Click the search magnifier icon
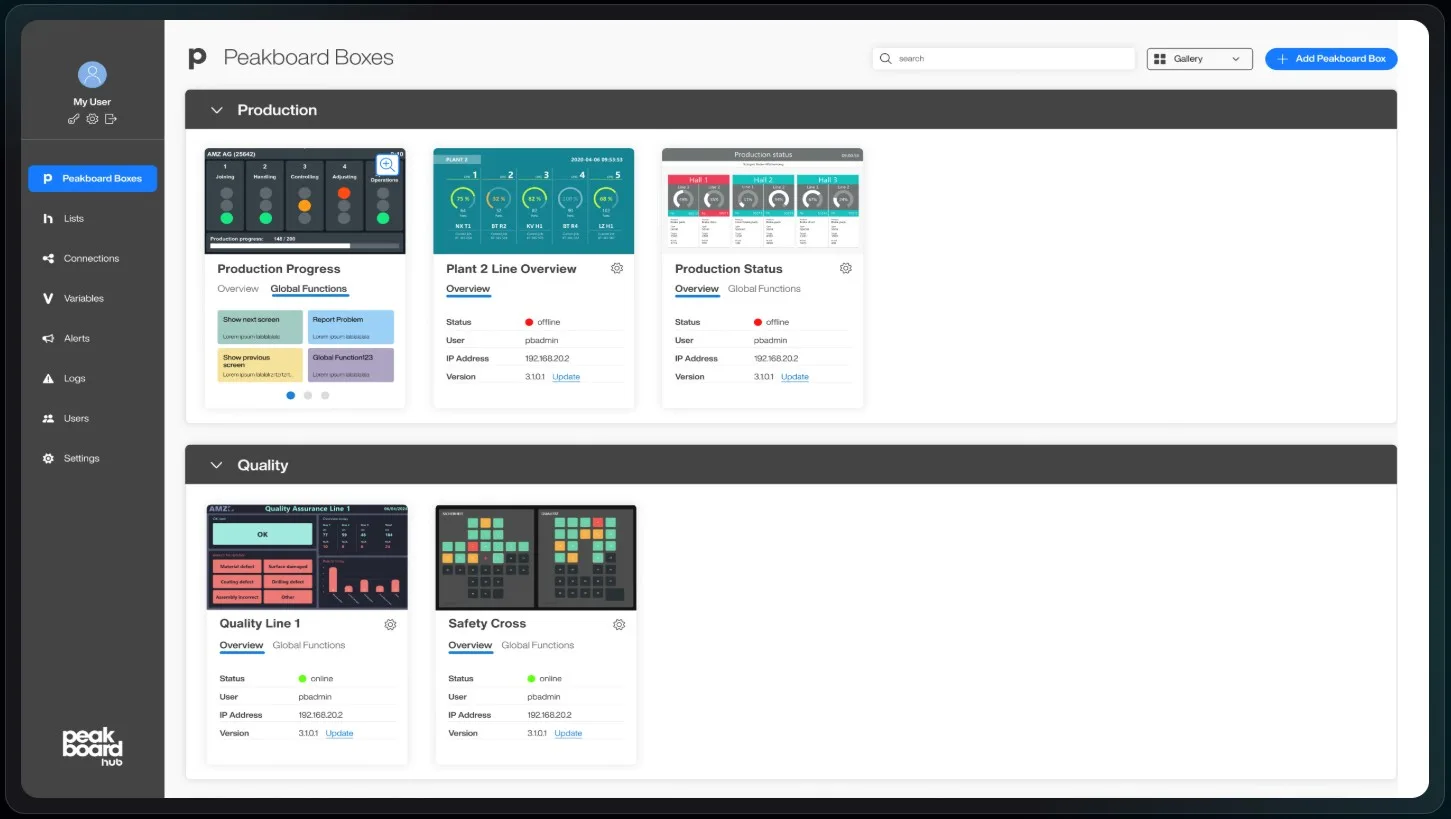Image resolution: width=1451 pixels, height=819 pixels. [x=885, y=59]
